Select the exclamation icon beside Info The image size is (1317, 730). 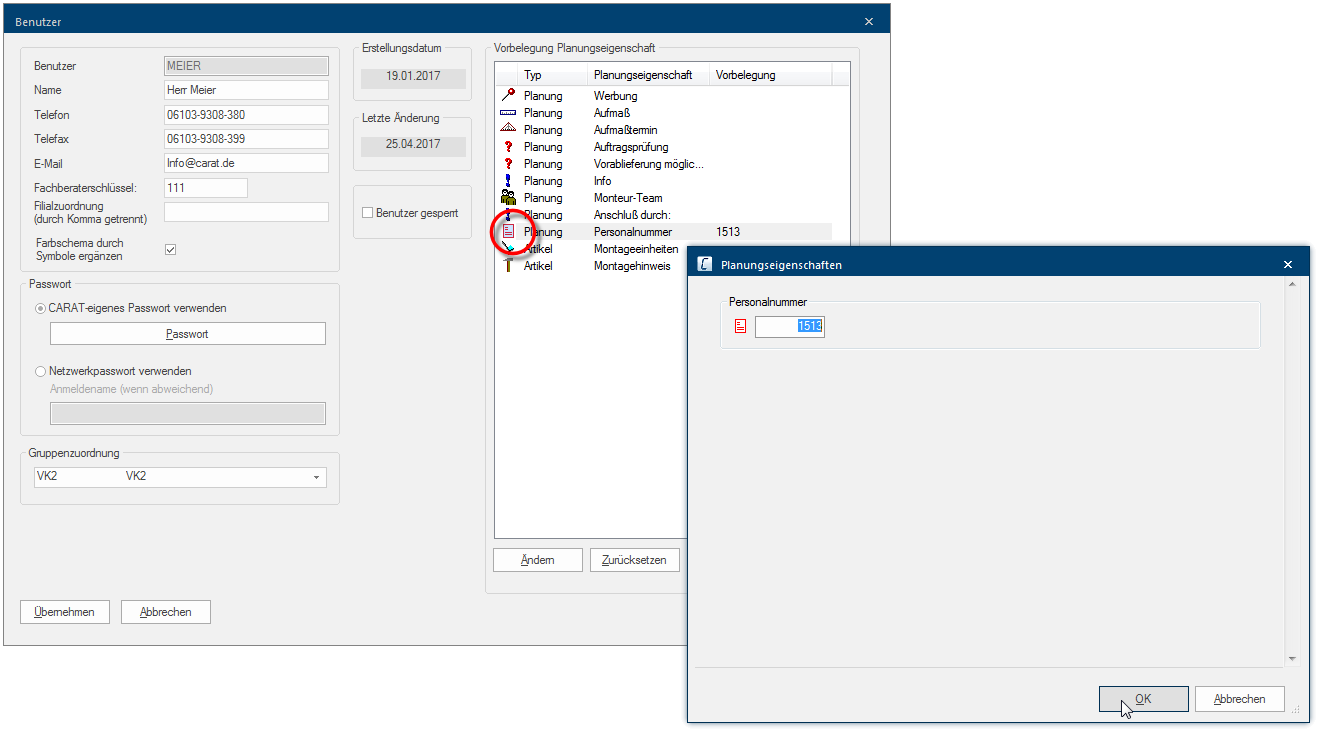pos(508,181)
